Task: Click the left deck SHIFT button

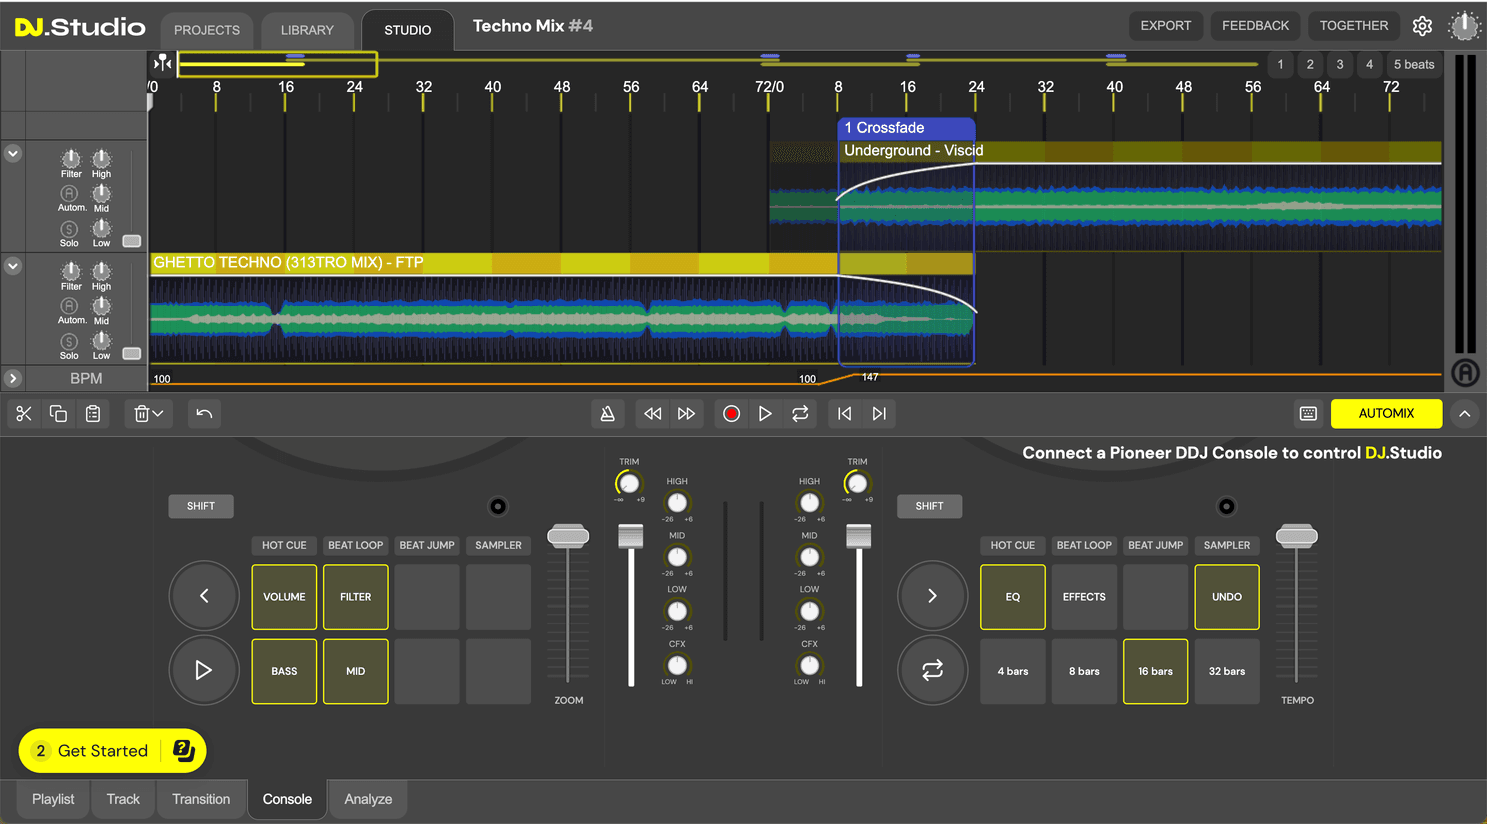Action: pos(201,506)
